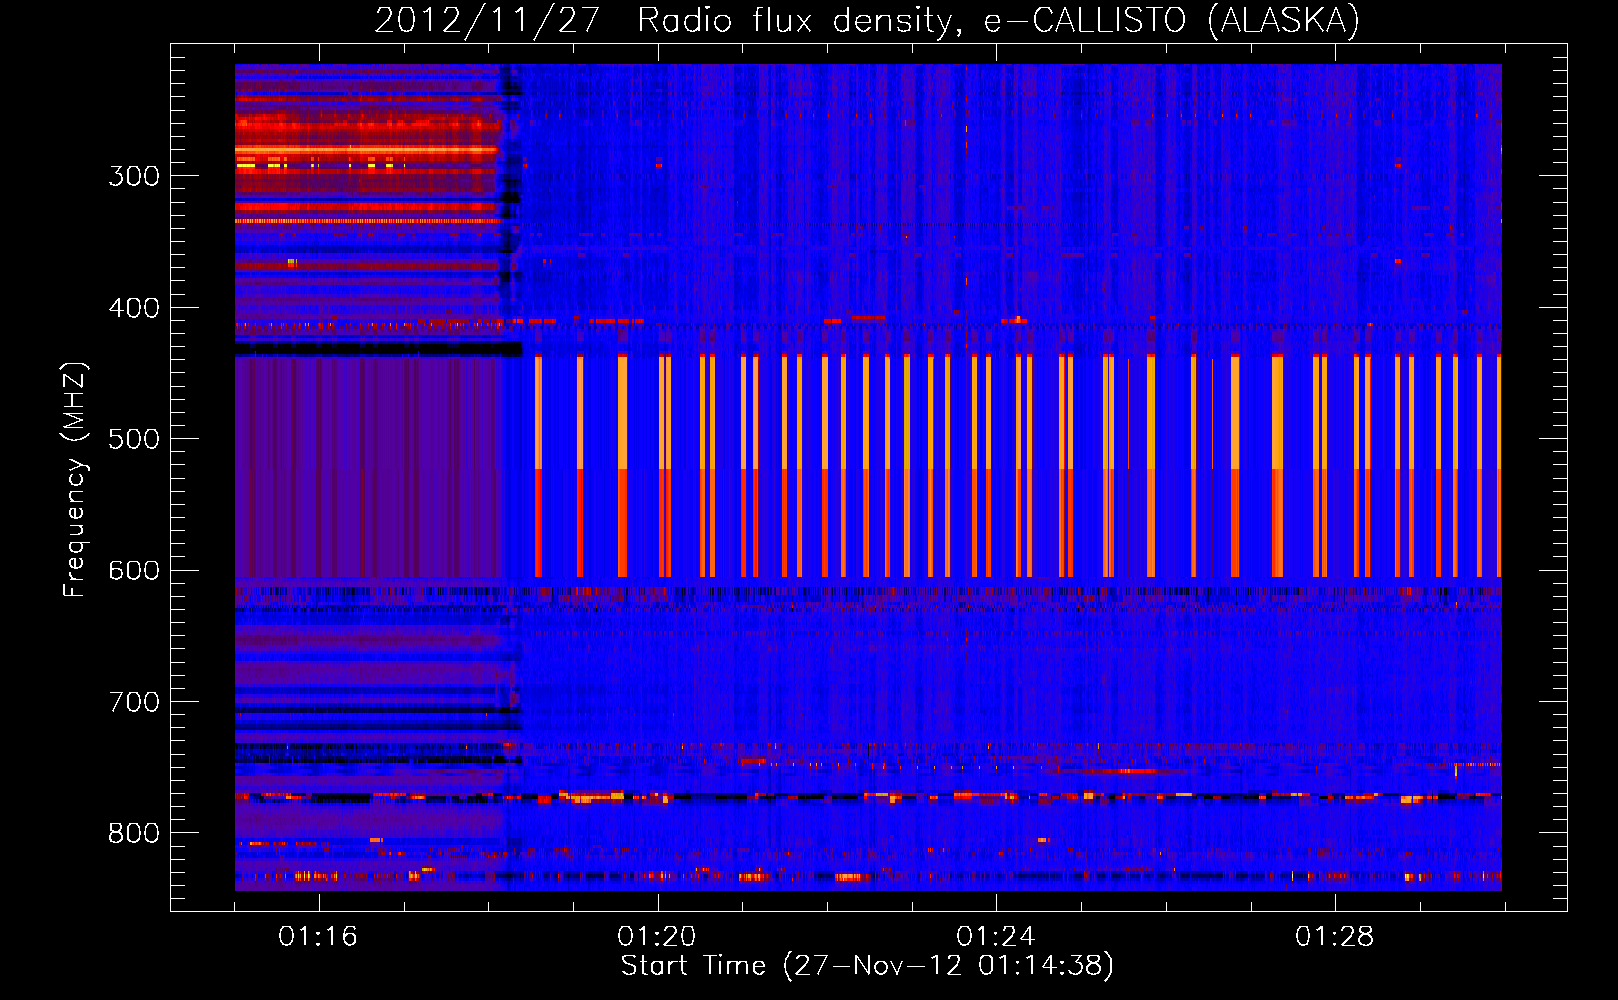The height and width of the screenshot is (1000, 1618).
Task: Select the 800 frequency tick label
Action: [x=134, y=834]
